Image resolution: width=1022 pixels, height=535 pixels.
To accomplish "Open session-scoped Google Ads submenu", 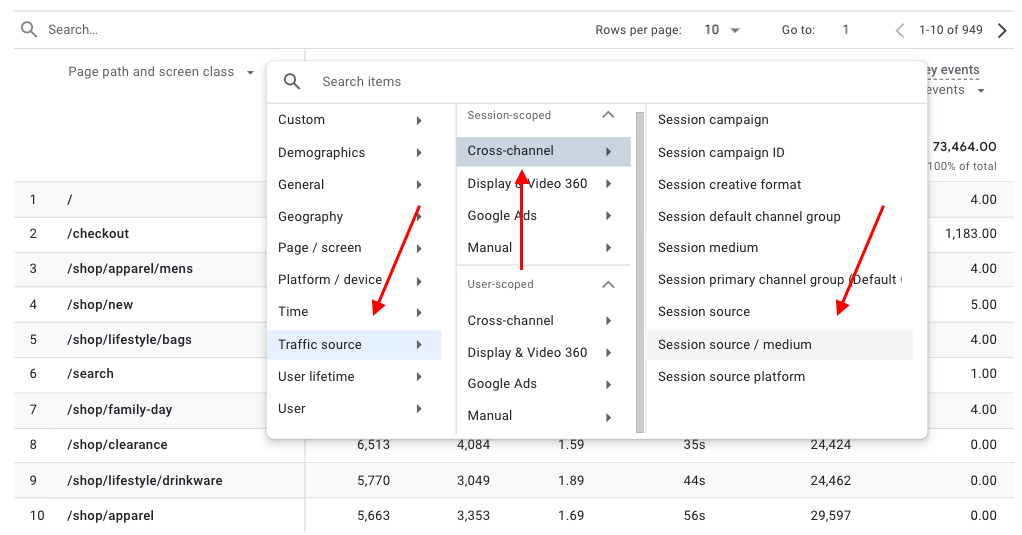I will pos(540,216).
